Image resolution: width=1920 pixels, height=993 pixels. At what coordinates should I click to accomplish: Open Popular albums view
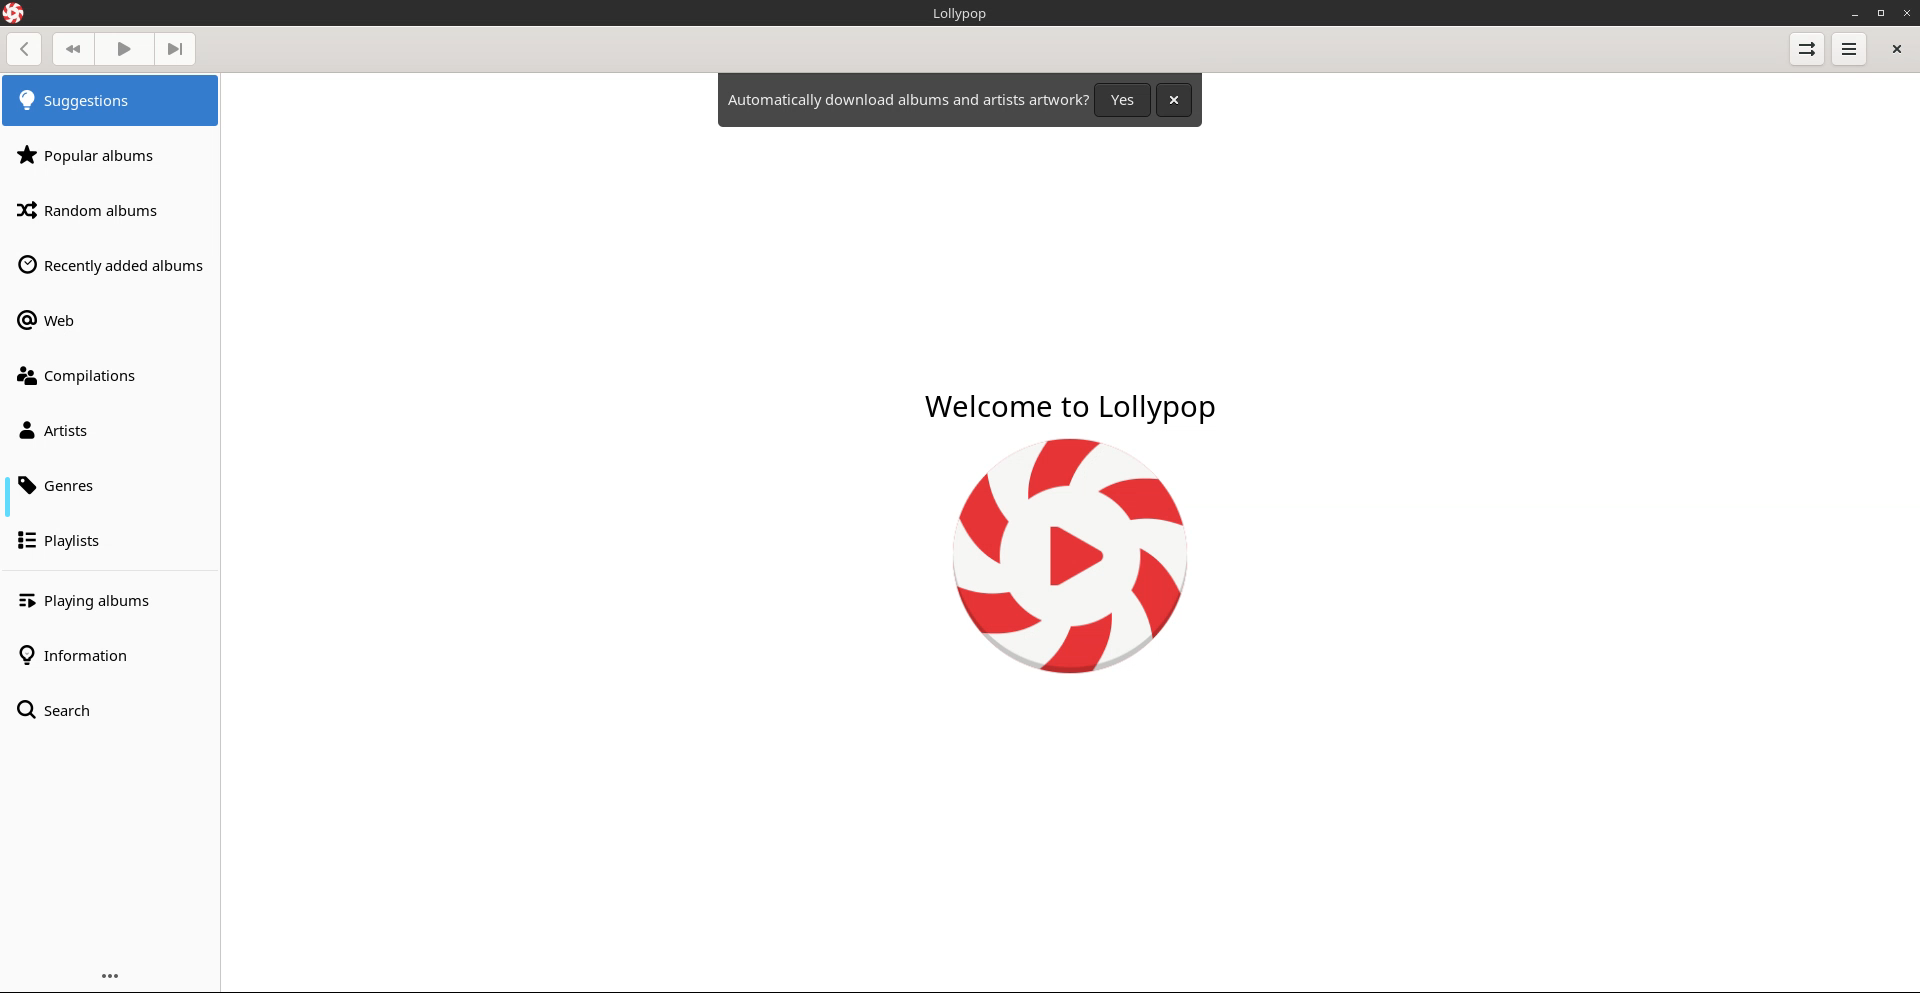point(110,156)
